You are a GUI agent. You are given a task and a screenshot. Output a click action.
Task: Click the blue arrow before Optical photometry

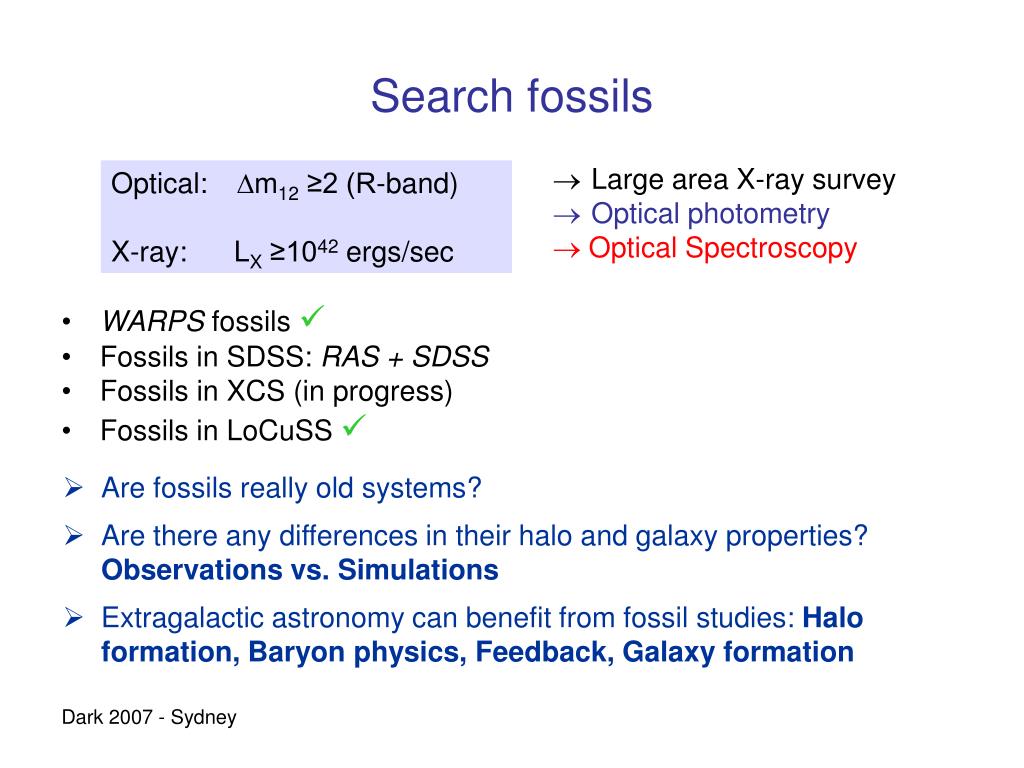[566, 216]
